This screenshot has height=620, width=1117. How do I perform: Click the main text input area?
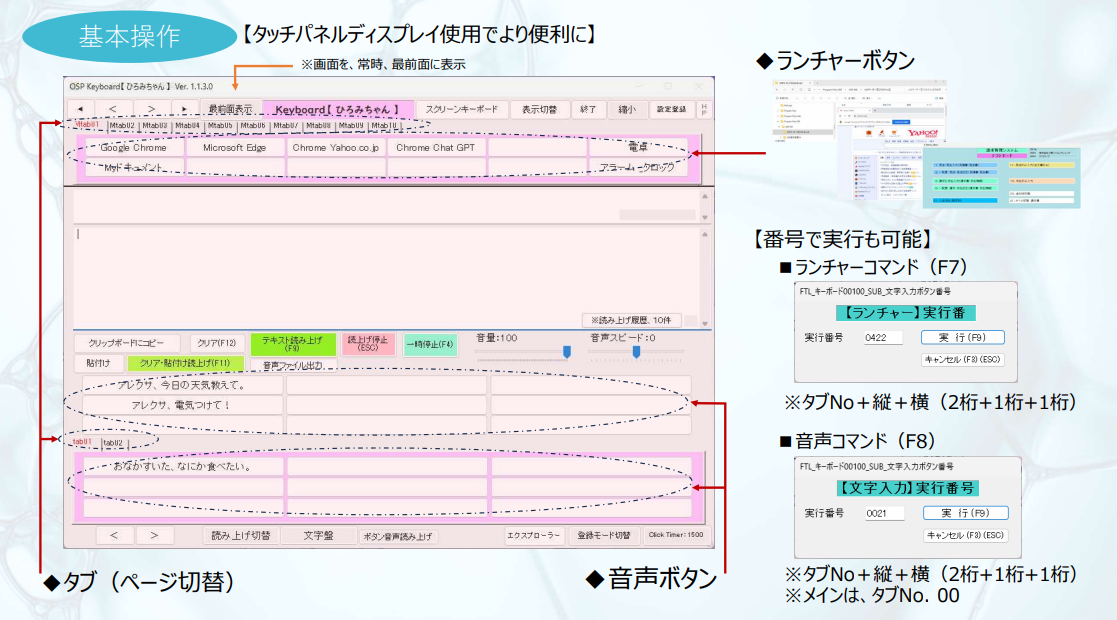(385, 278)
